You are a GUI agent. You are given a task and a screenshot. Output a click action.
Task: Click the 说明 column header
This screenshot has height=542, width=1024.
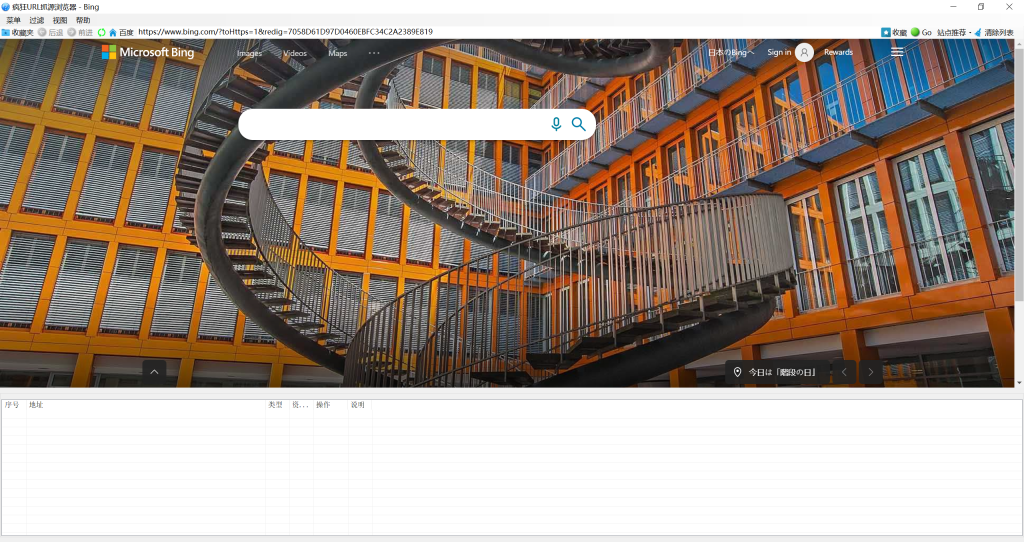point(360,405)
